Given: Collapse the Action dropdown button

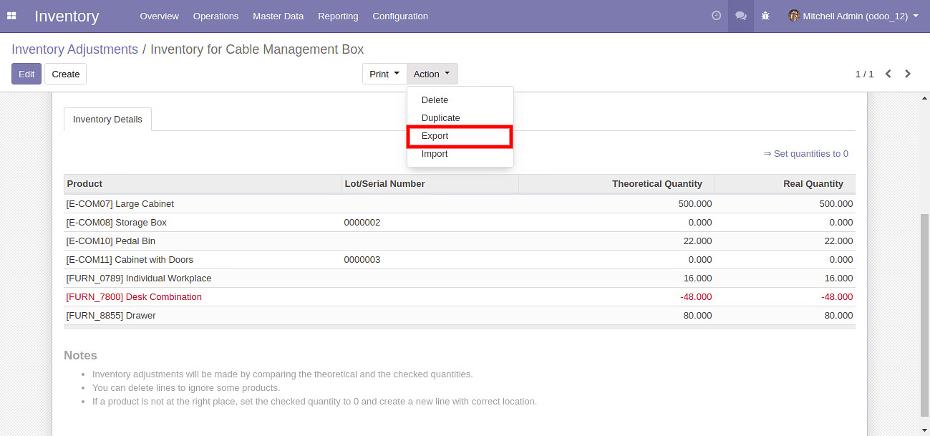Looking at the screenshot, I should coord(432,74).
